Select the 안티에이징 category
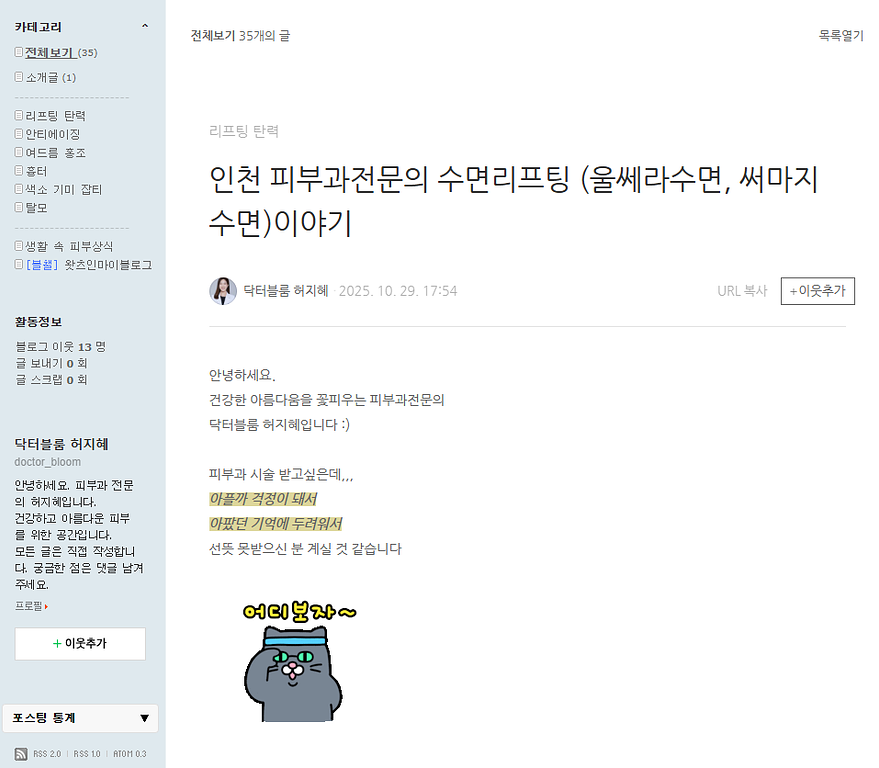Image resolution: width=879 pixels, height=768 pixels. 53,135
